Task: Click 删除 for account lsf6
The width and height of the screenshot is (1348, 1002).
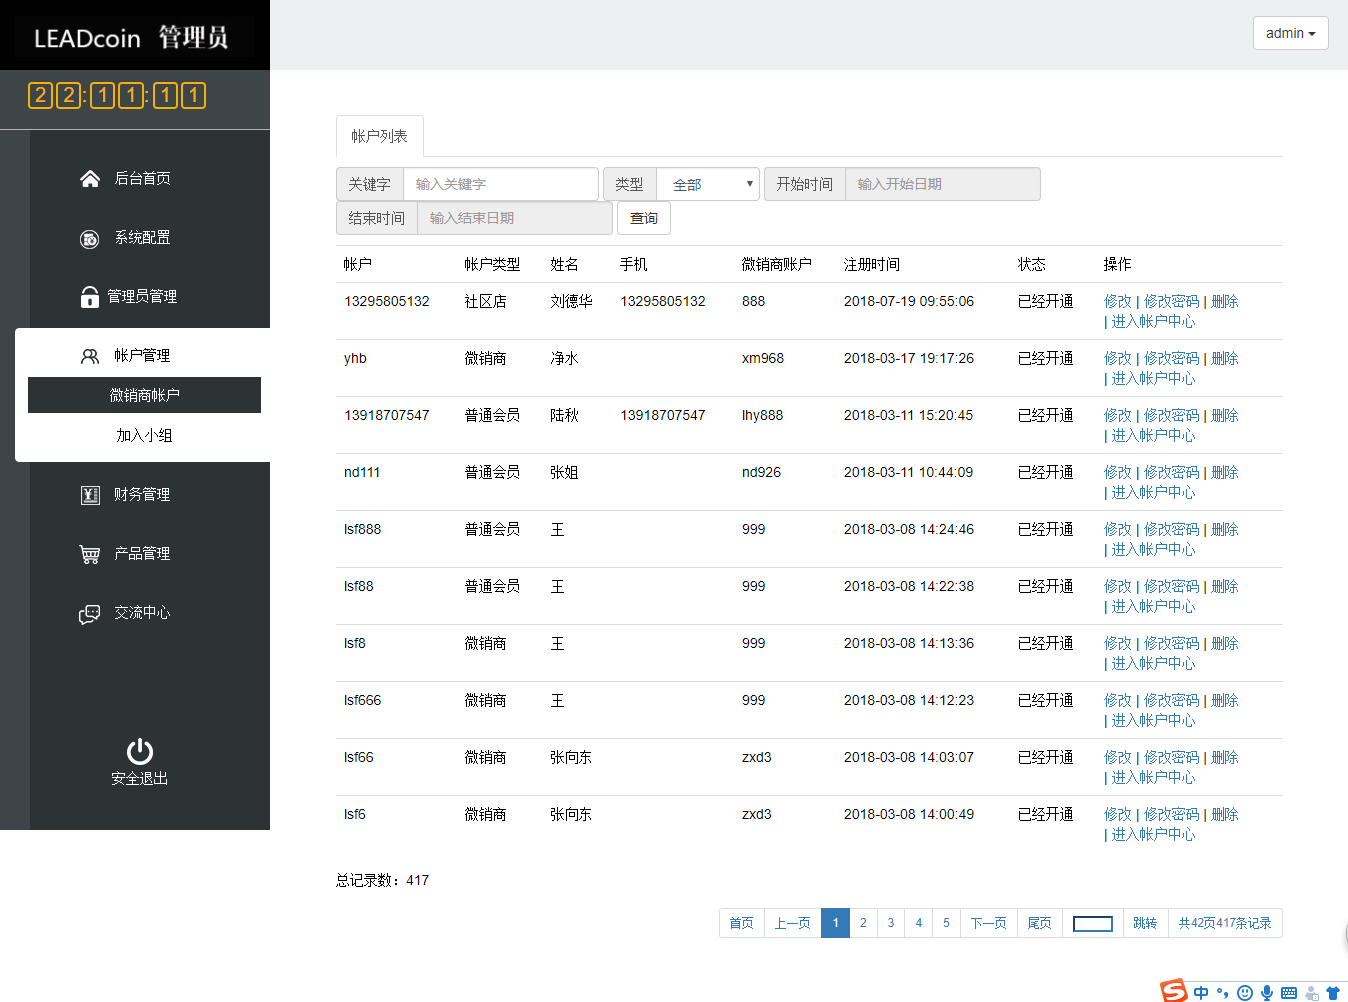Action: pos(1225,814)
